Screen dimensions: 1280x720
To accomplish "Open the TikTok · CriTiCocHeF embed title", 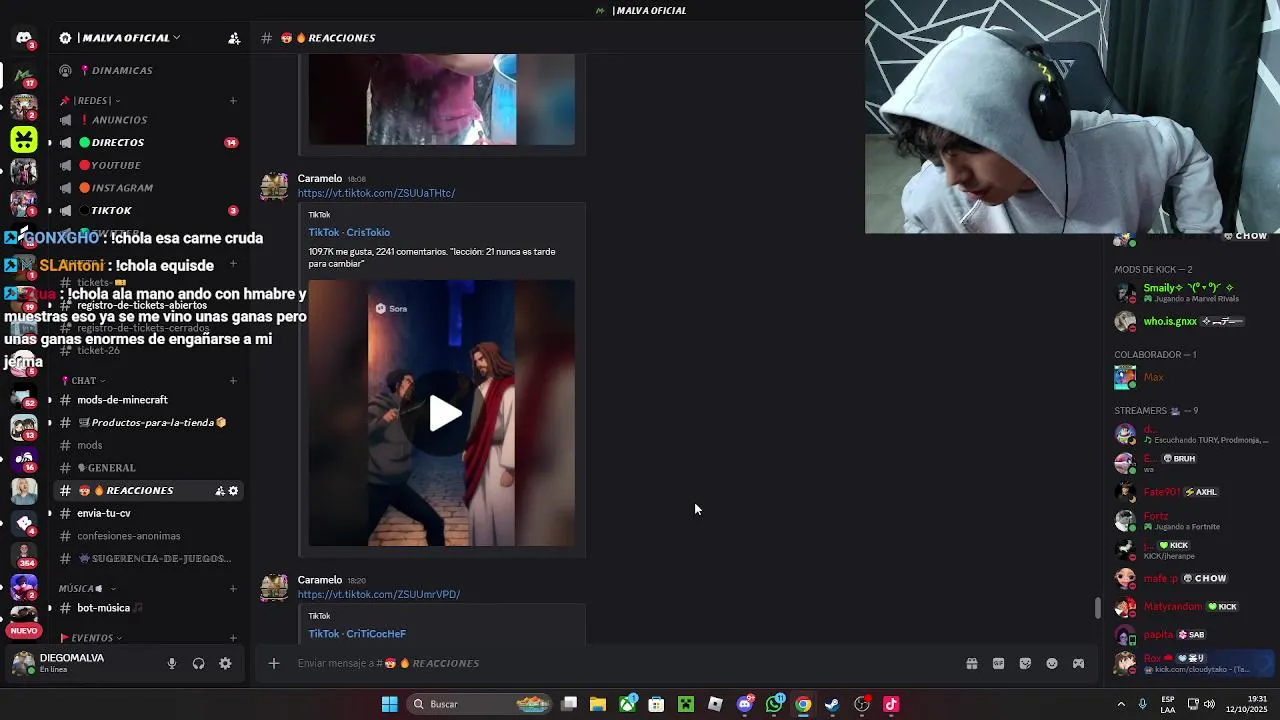I will [357, 633].
